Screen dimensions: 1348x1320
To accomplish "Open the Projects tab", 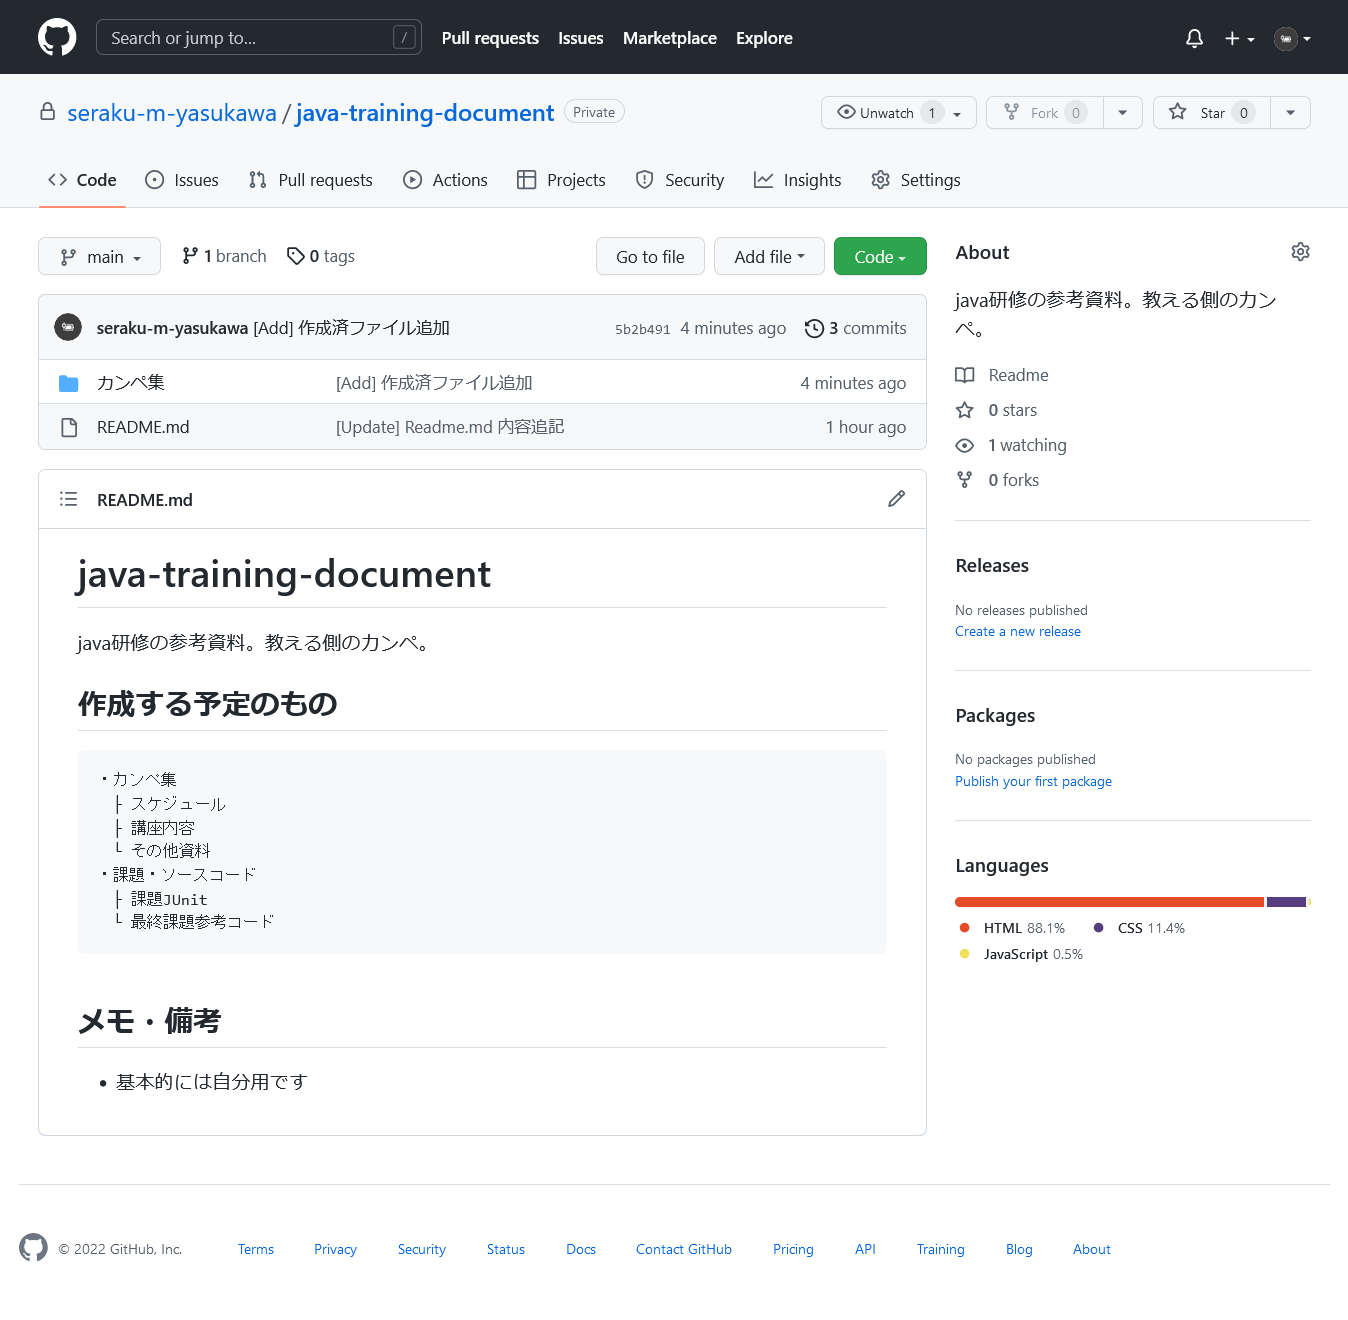I will coord(561,180).
